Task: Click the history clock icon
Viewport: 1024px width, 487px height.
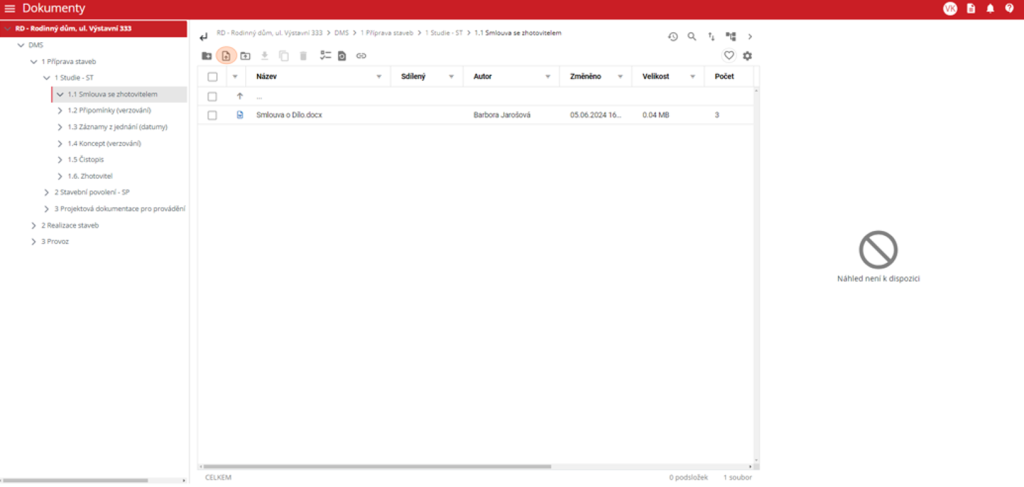Action: [673, 37]
